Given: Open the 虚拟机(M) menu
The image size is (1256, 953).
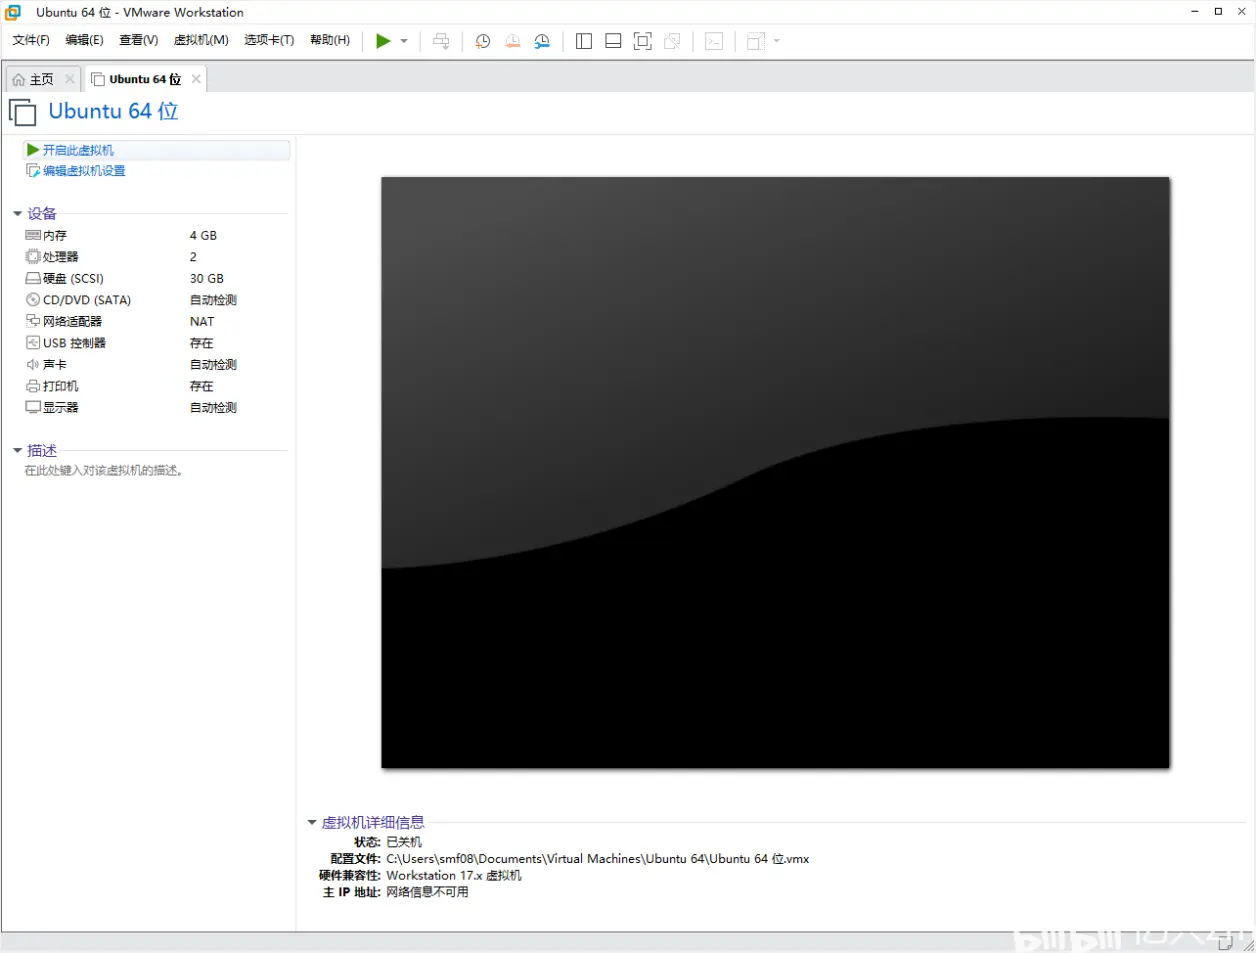Looking at the screenshot, I should [x=201, y=40].
